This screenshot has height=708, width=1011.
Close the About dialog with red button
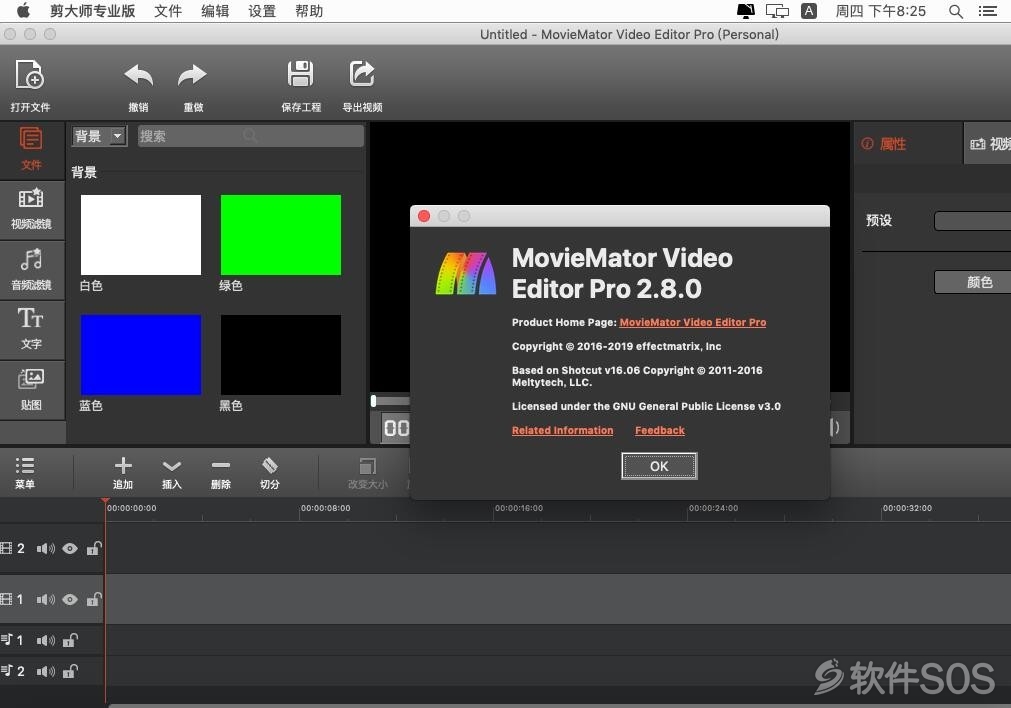[x=424, y=216]
